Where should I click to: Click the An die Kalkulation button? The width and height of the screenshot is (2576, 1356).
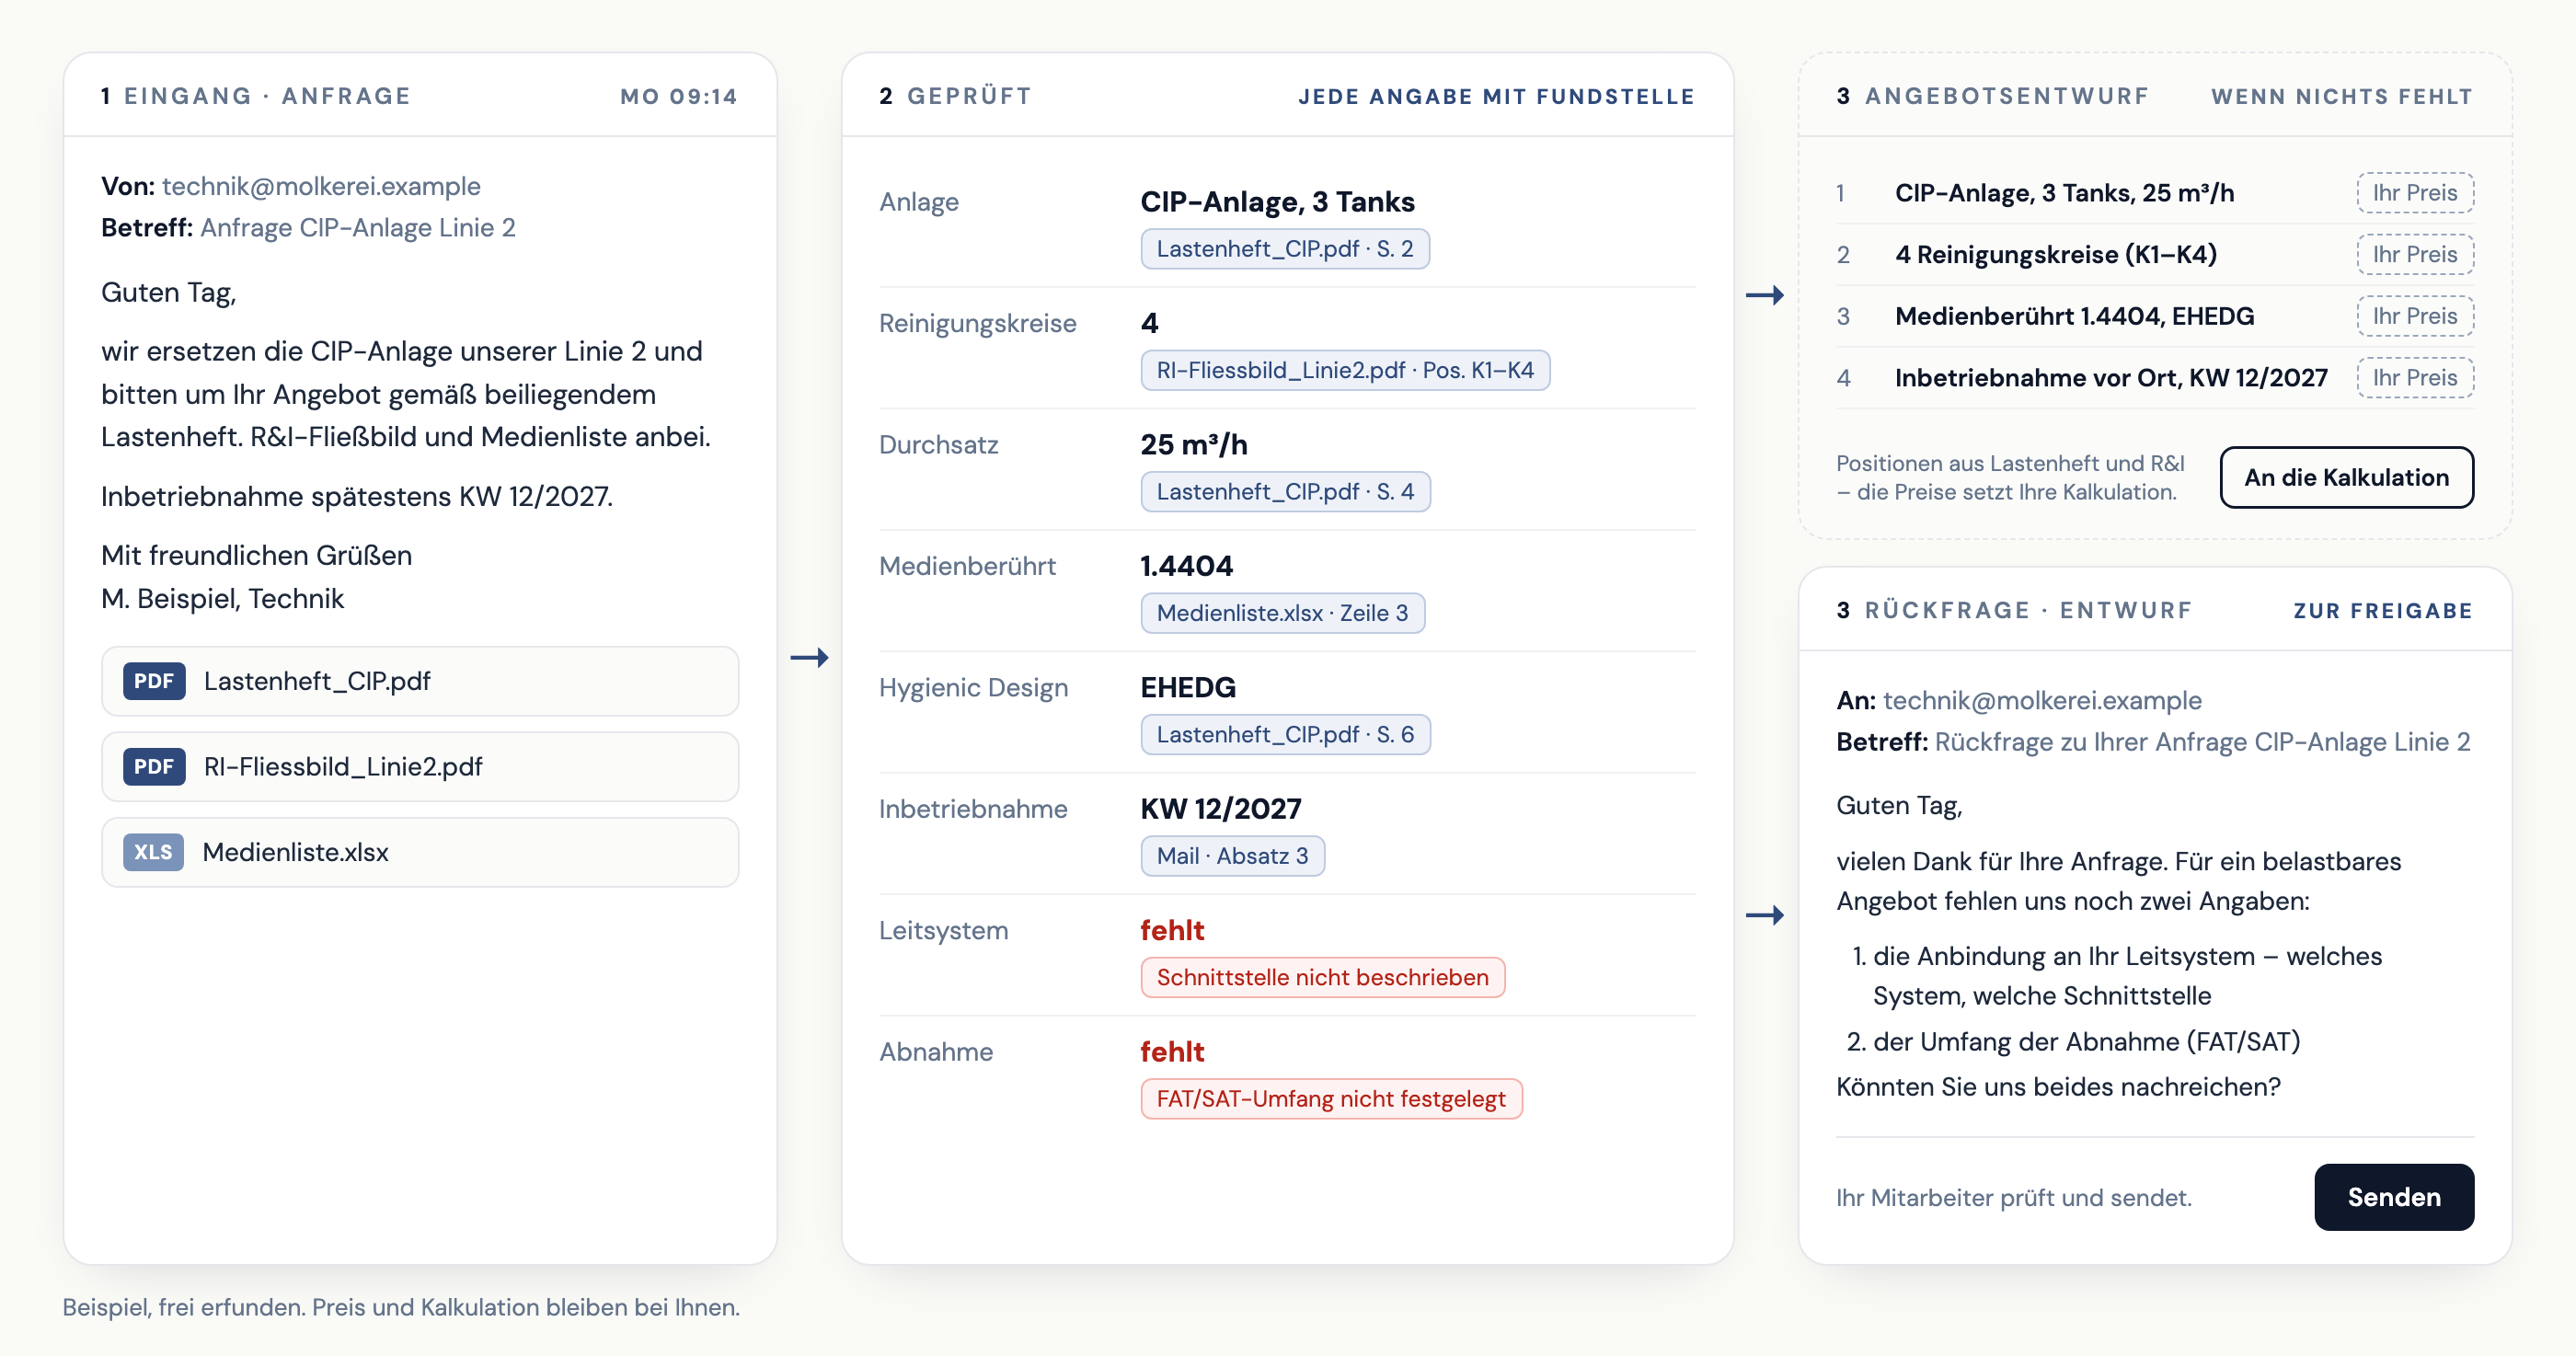(2347, 477)
